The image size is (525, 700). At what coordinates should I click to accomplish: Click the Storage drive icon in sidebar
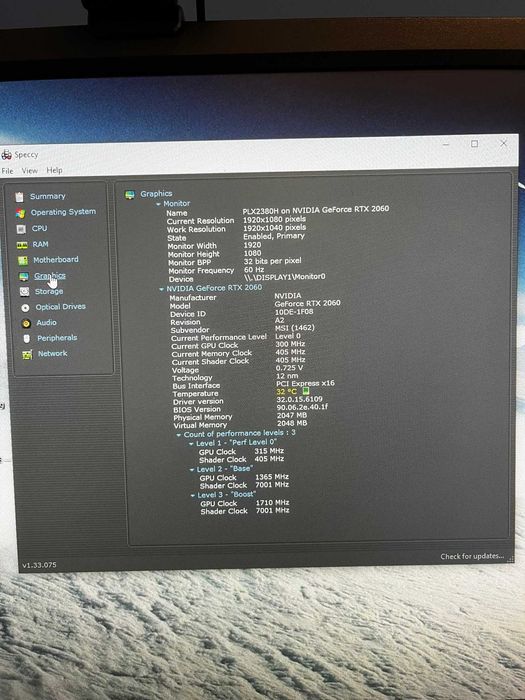click(x=25, y=292)
